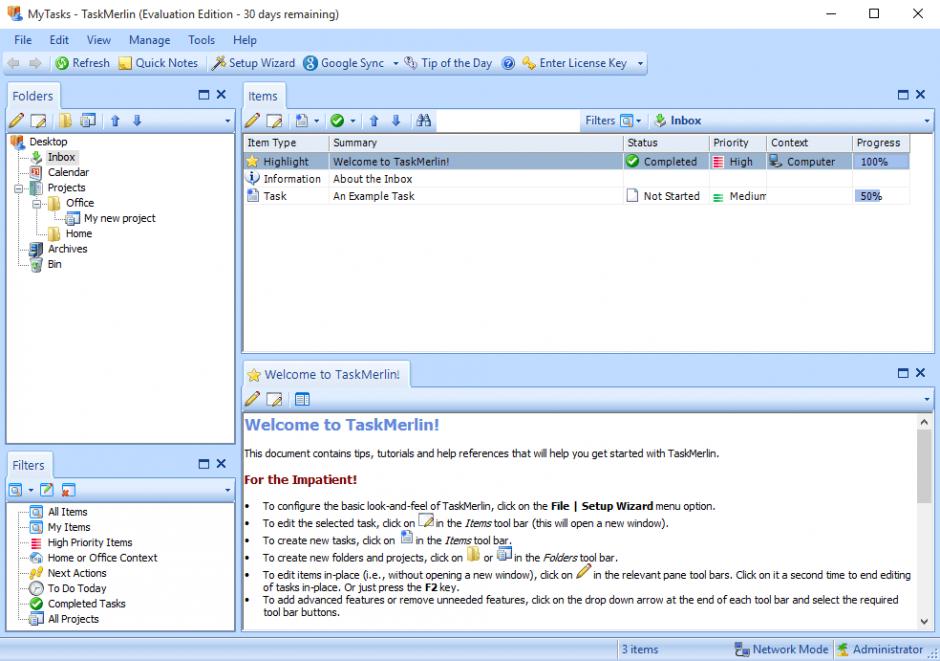Open Folders toolbar customization dropdown arrow
Viewport: 940px width, 661px height.
coord(227,121)
